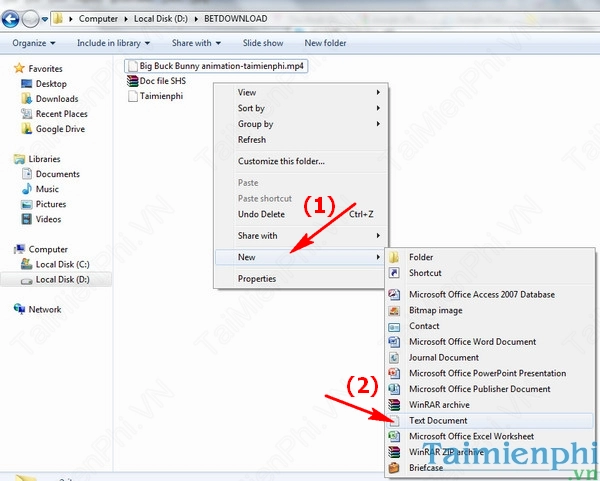Select Local Disk (D:) in navigation pane
Image resolution: width=600 pixels, height=481 pixels.
coord(56,279)
